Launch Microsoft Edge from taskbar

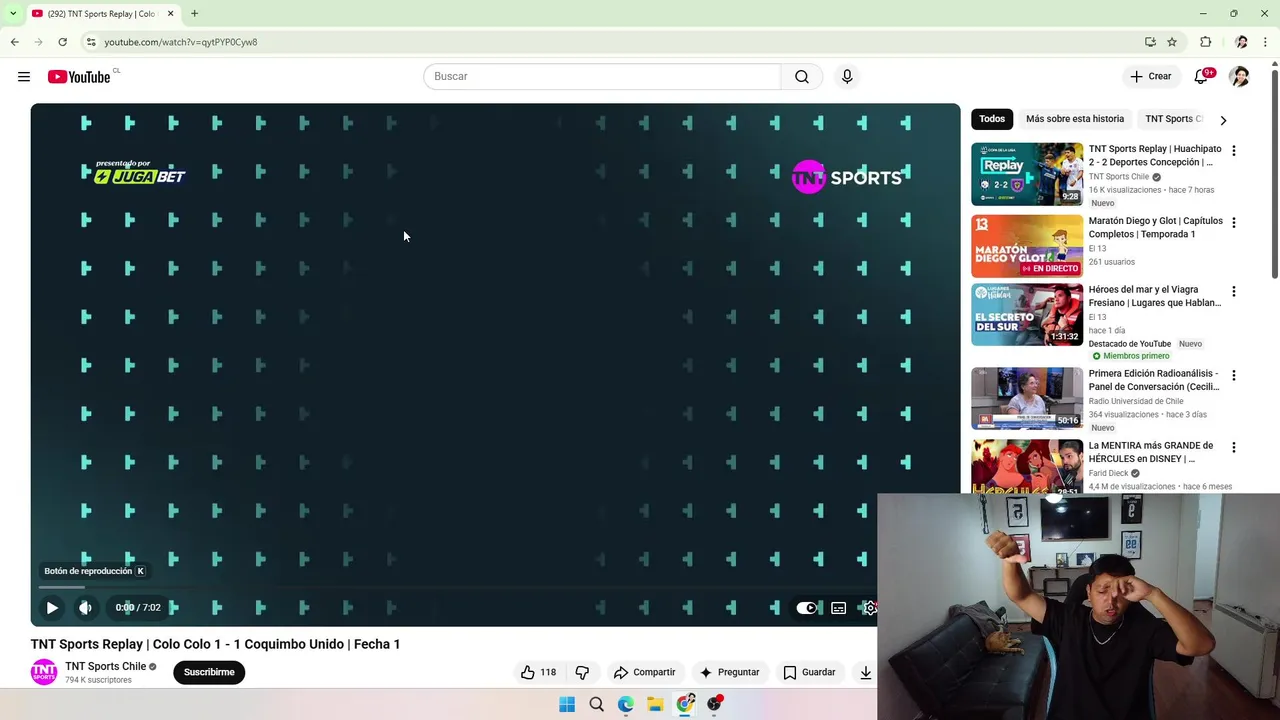(x=626, y=704)
